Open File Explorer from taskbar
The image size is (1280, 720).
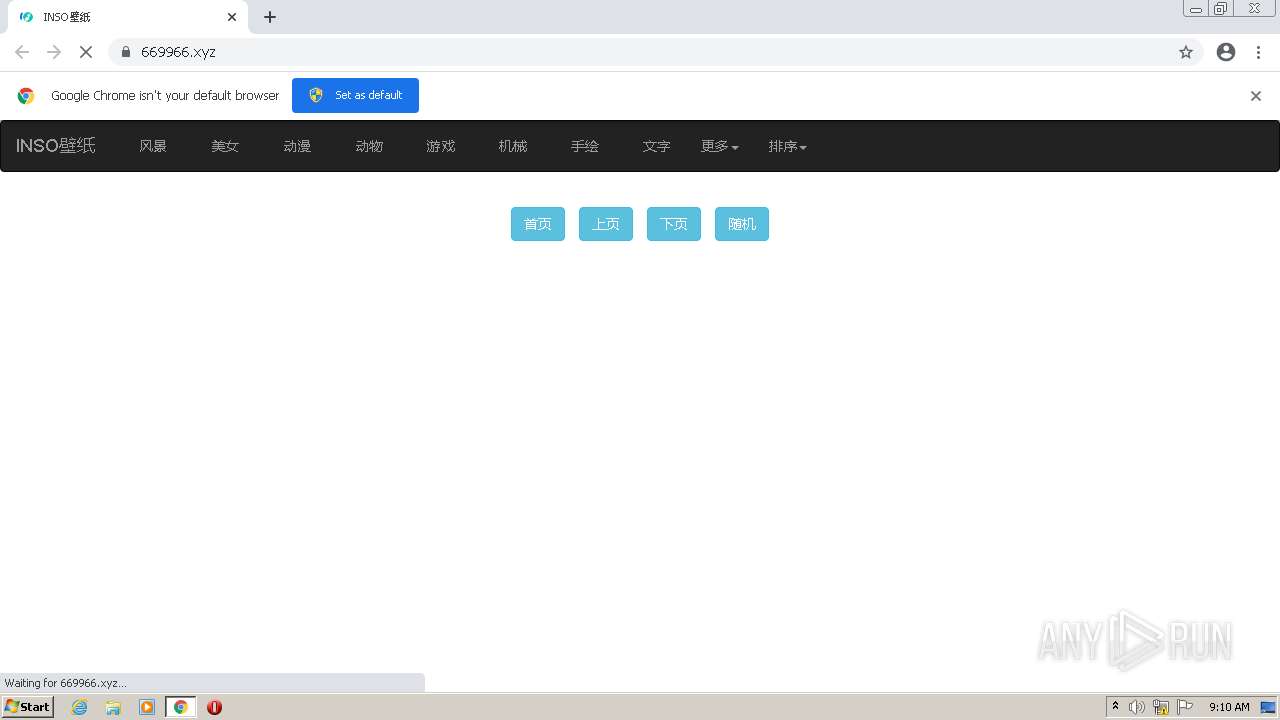click(x=113, y=707)
